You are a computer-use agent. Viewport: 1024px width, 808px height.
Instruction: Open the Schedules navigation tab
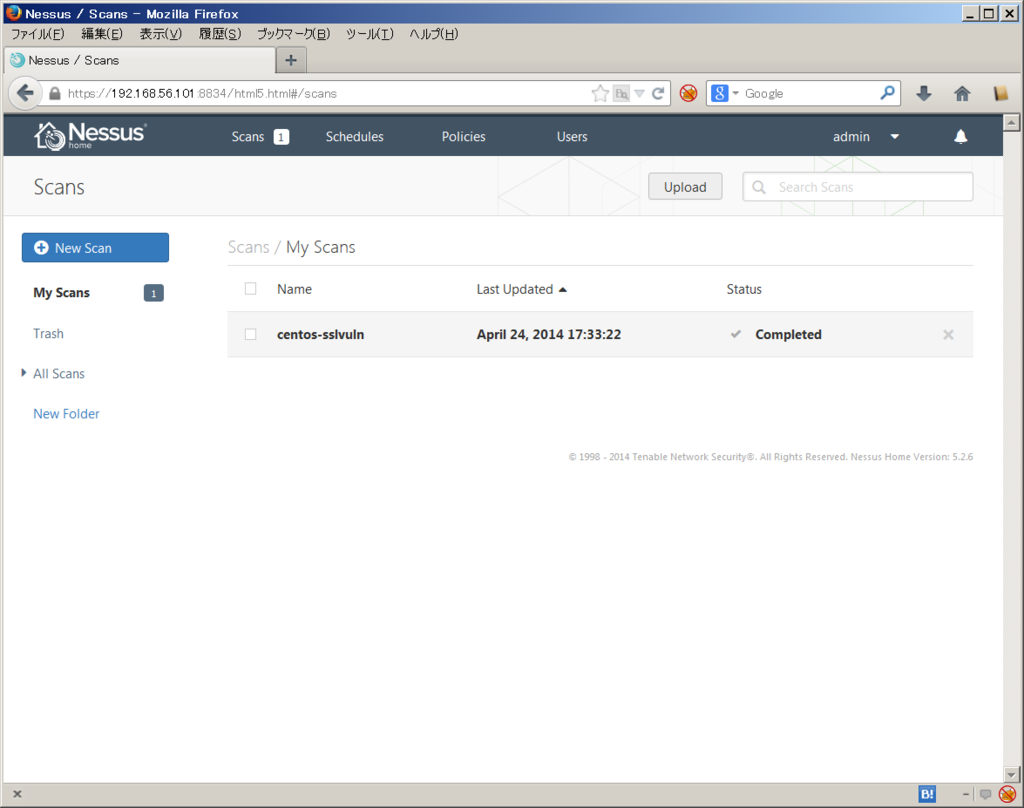pos(355,137)
